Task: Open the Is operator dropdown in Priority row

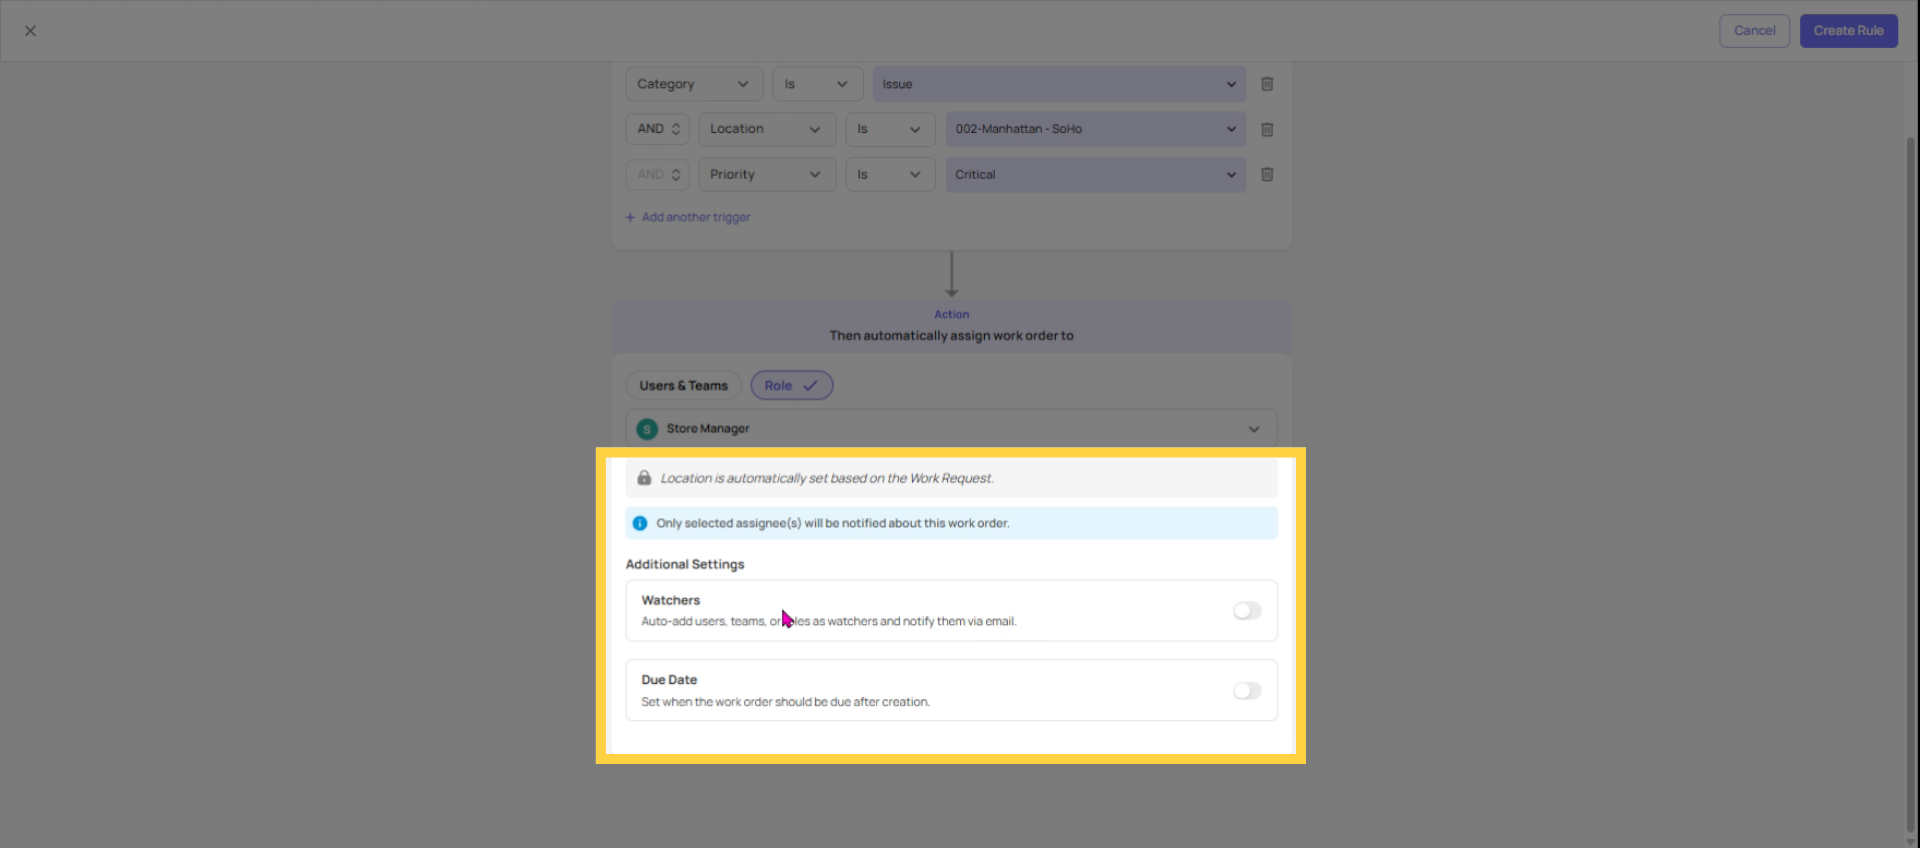Action: pyautogui.click(x=890, y=174)
